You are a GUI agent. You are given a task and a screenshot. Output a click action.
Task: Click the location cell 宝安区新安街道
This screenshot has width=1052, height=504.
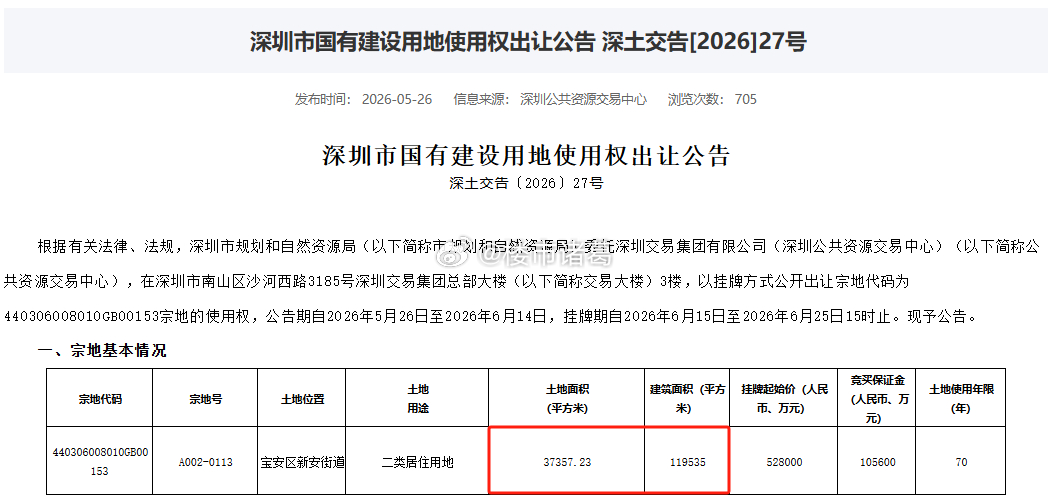[x=302, y=462]
